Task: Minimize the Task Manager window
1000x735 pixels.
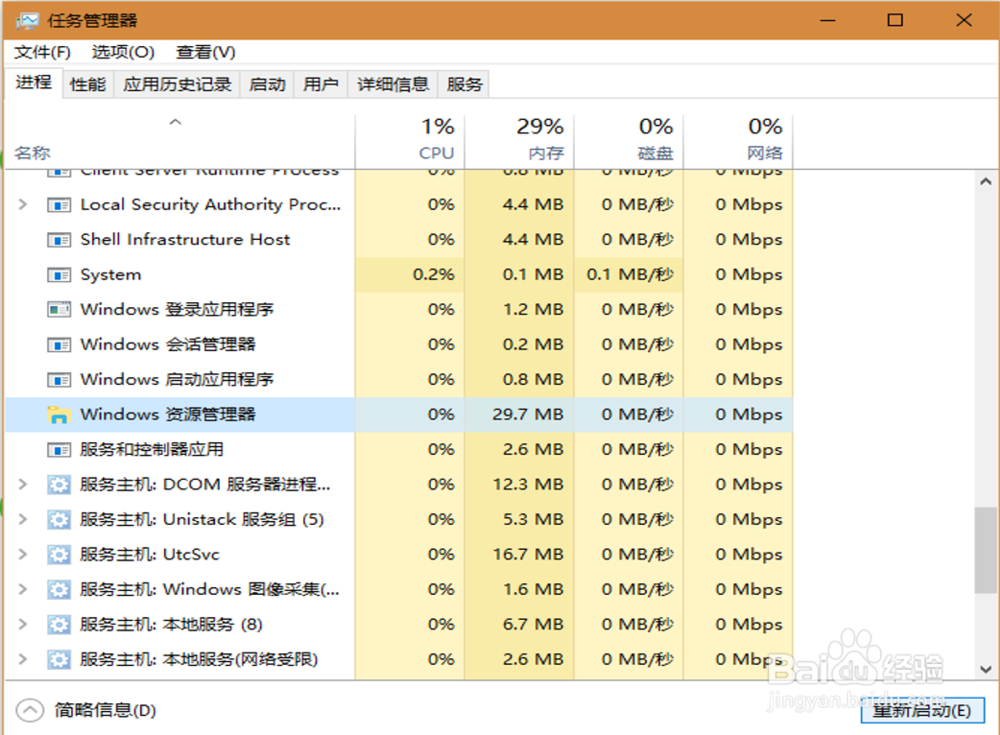Action: coord(828,20)
